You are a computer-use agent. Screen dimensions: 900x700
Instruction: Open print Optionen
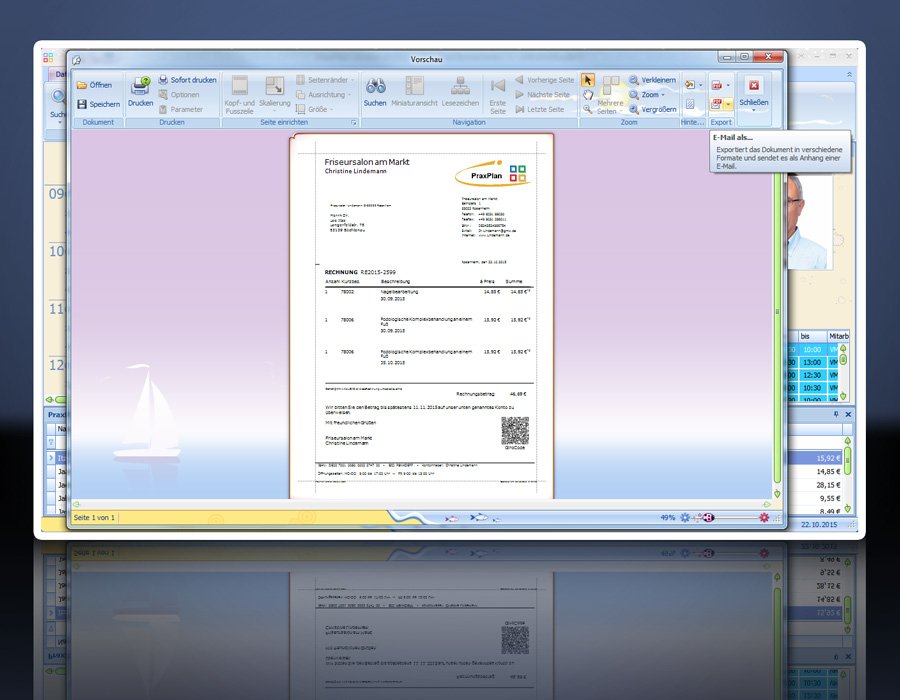pyautogui.click(x=179, y=95)
